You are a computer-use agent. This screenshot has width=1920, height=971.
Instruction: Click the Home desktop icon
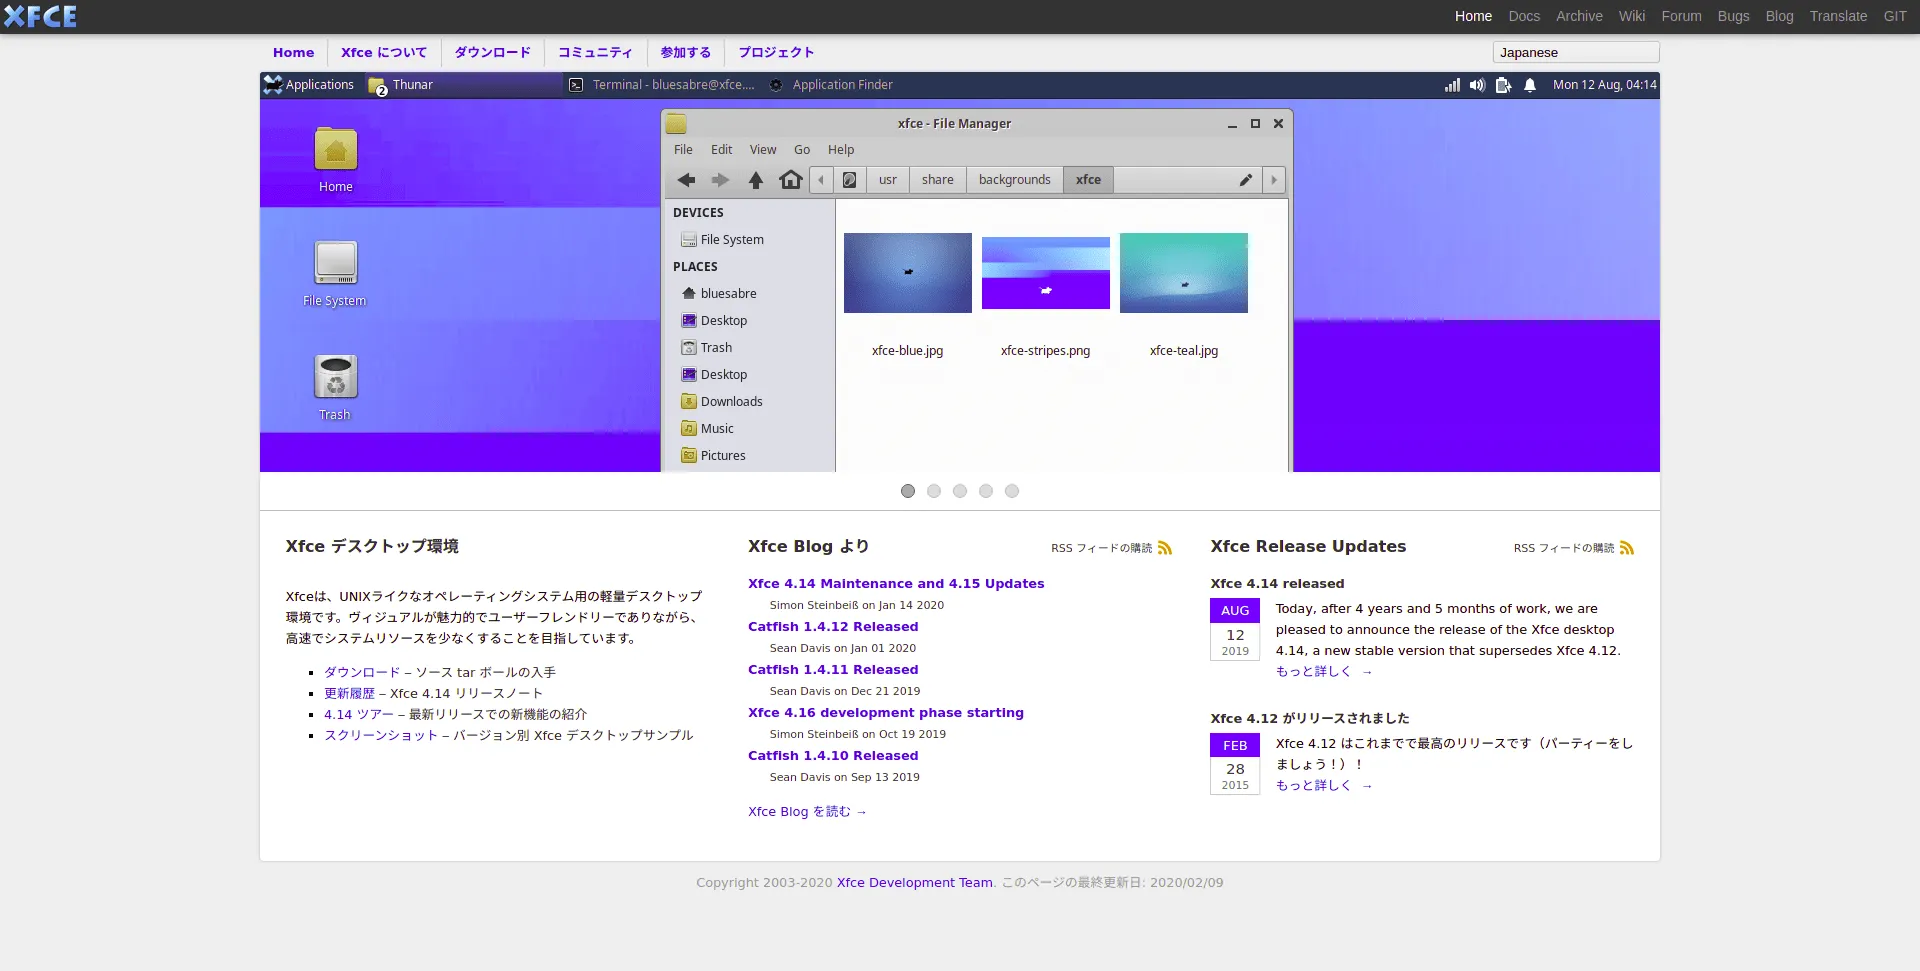tap(336, 160)
